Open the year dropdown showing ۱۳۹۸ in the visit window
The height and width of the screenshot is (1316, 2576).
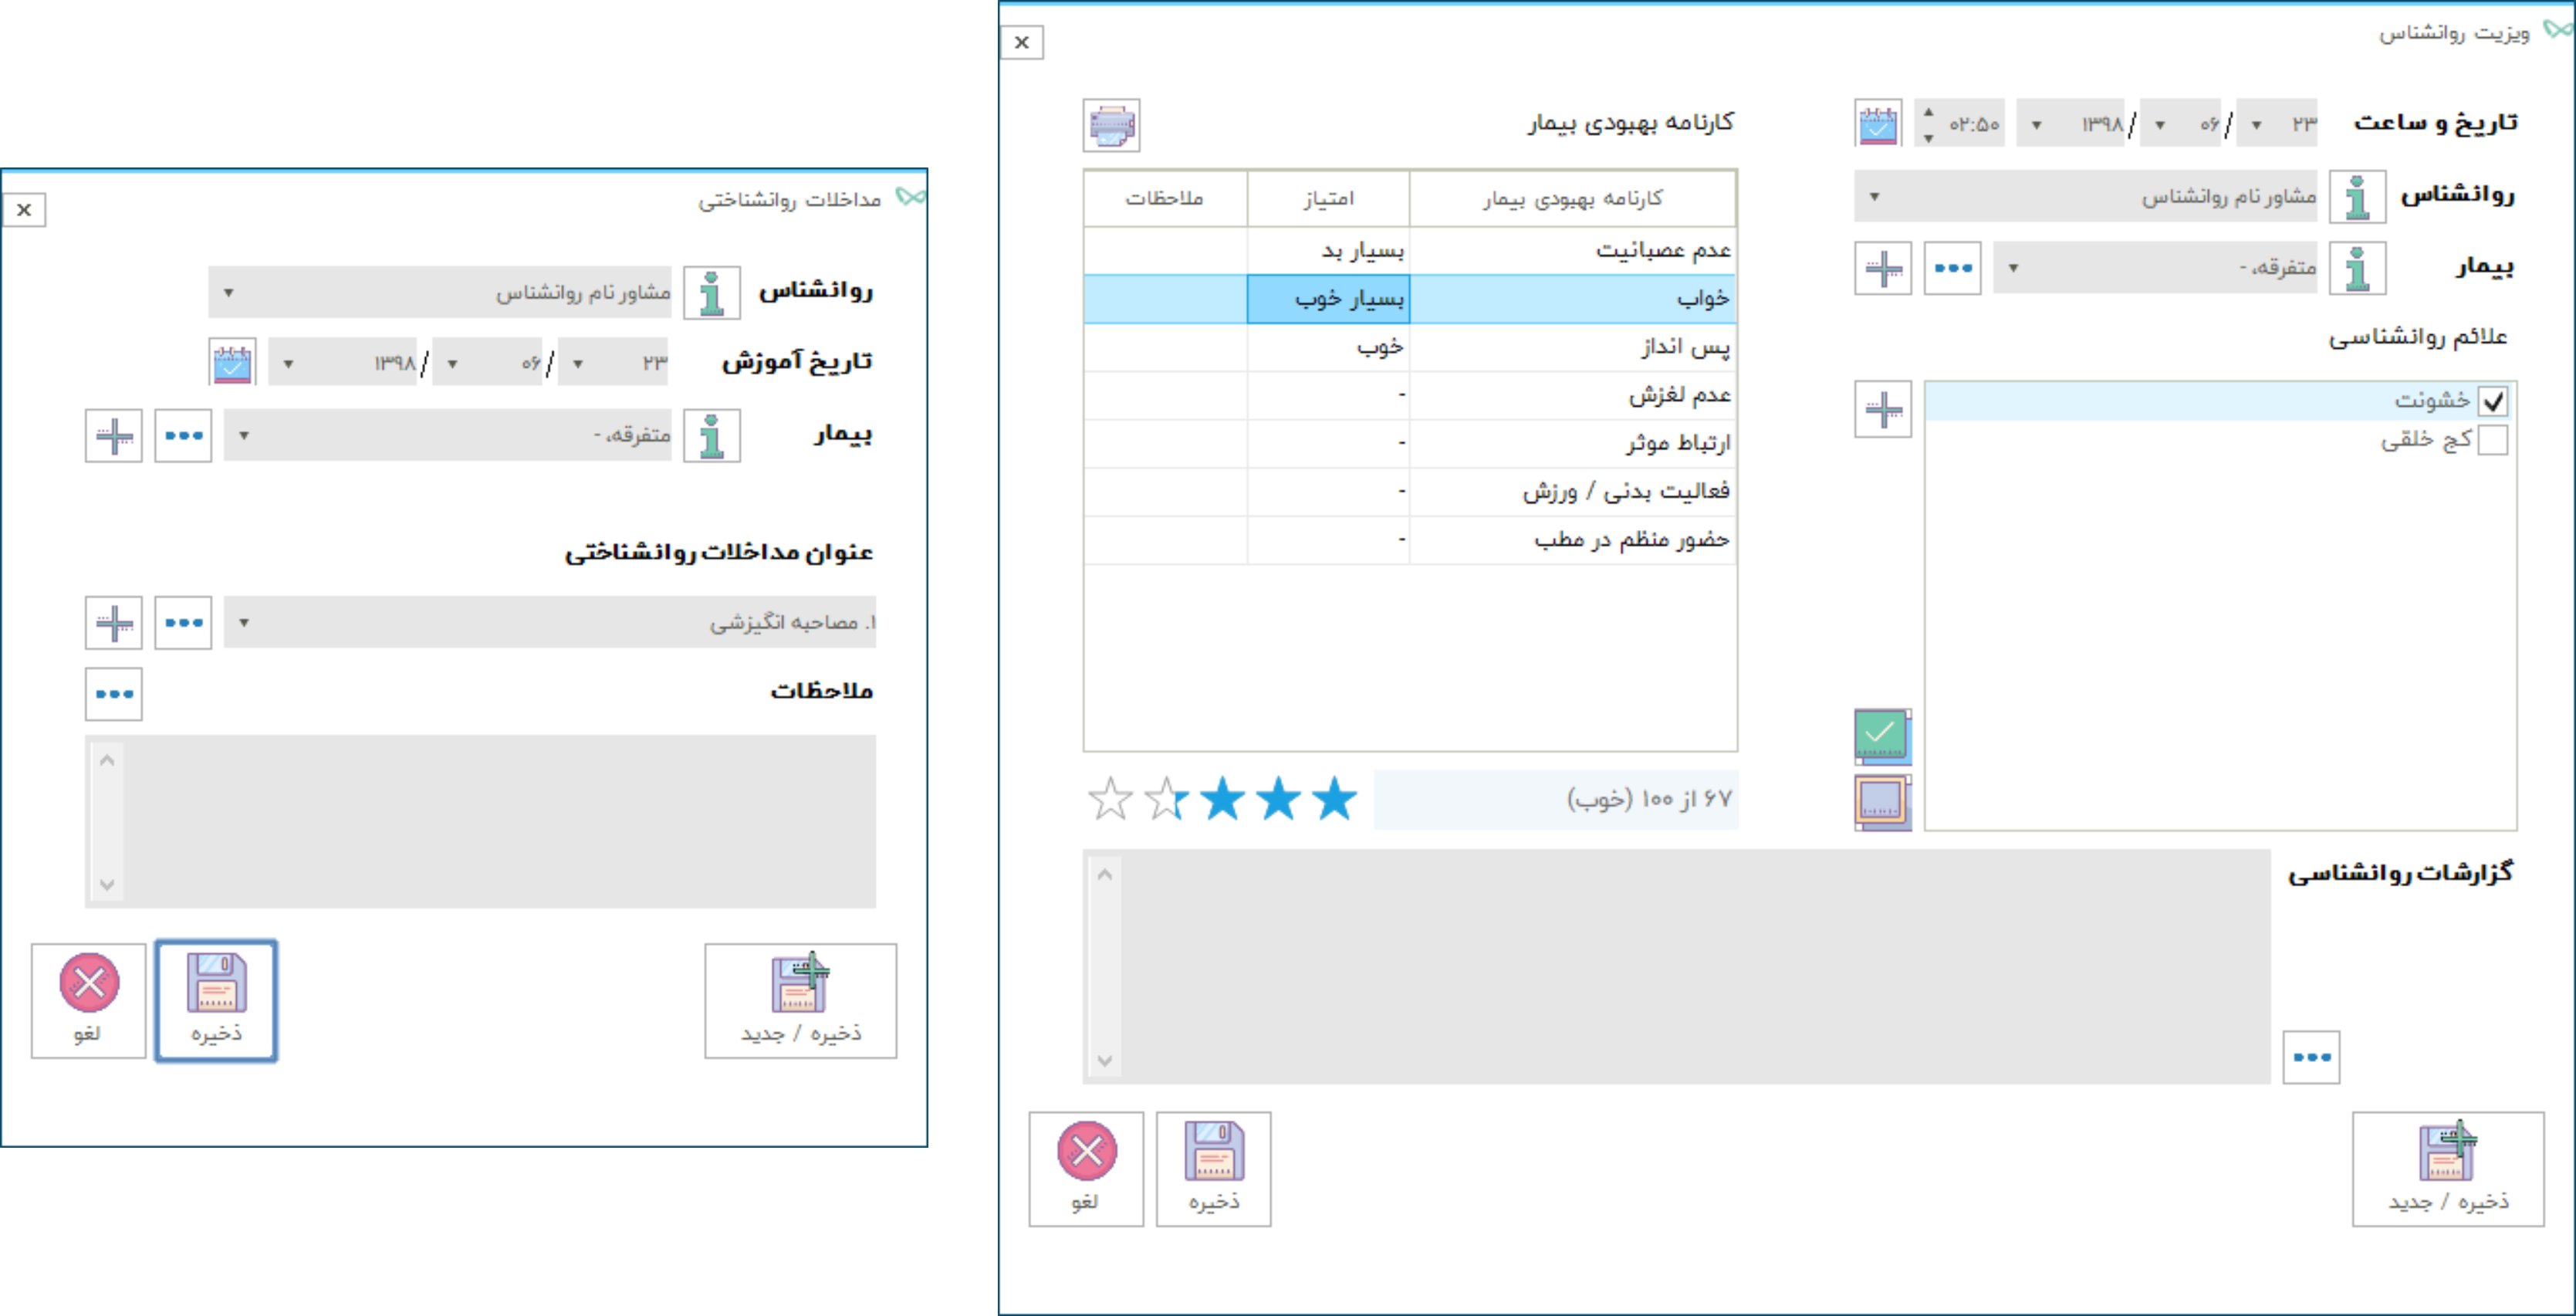2071,124
